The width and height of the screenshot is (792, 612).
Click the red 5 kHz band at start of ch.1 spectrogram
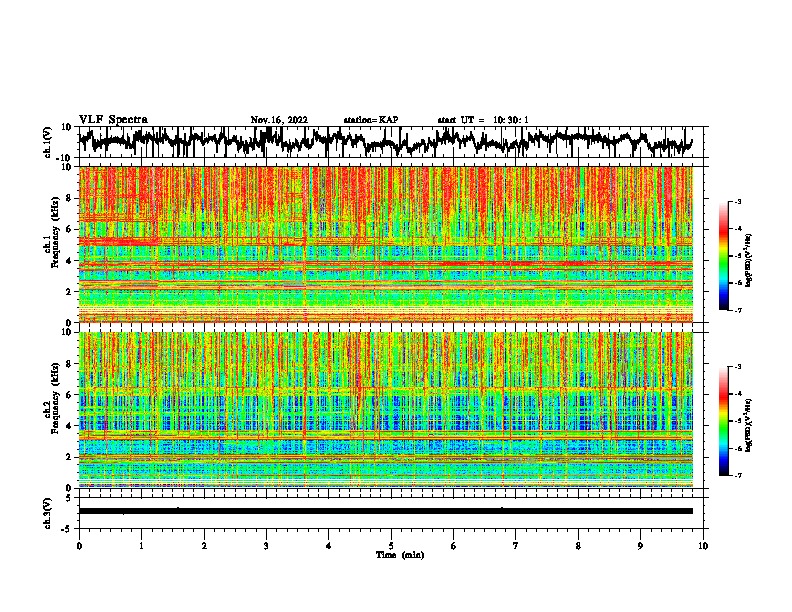[119, 242]
